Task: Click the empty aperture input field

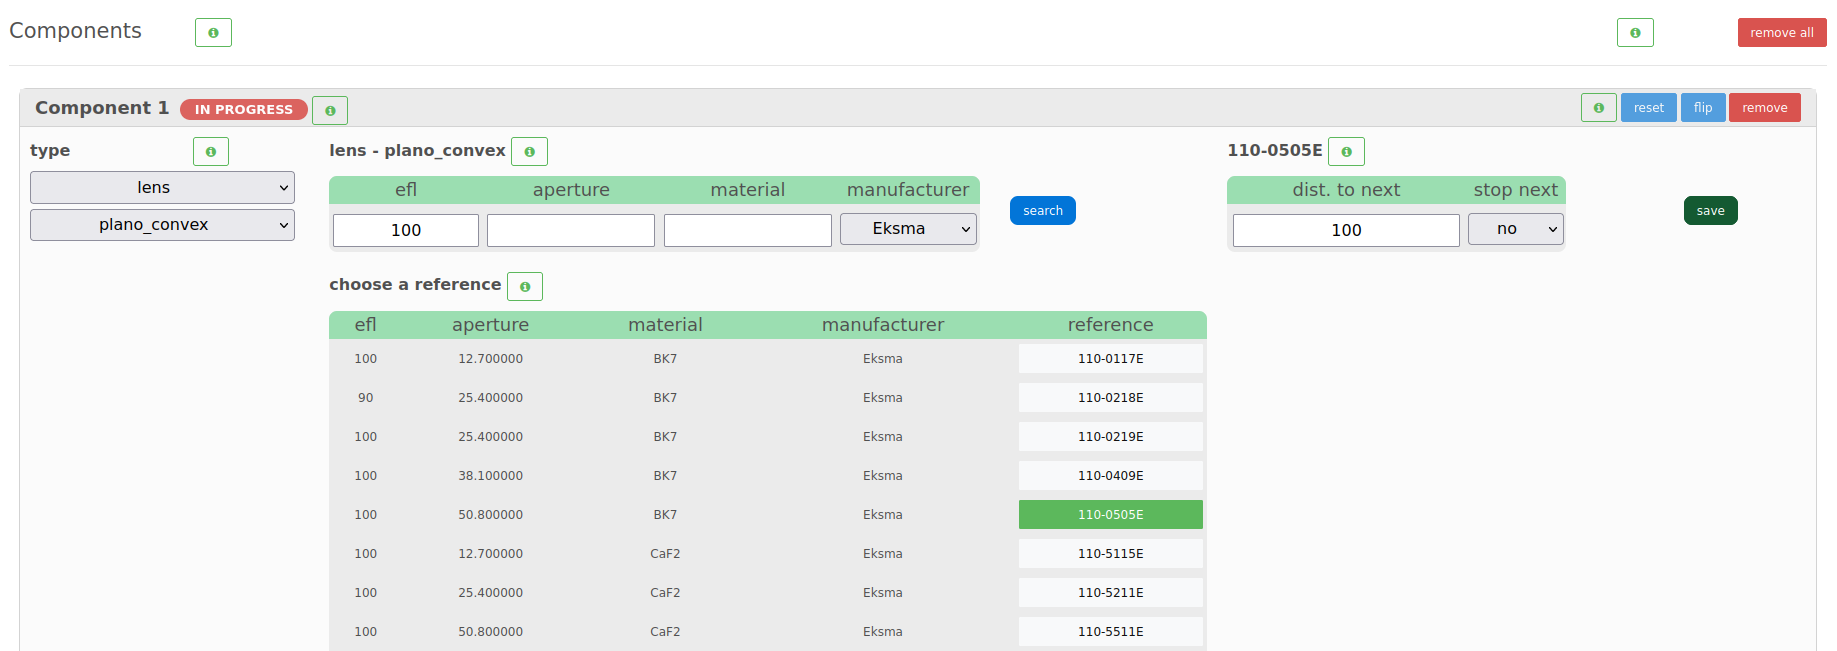Action: (x=571, y=230)
